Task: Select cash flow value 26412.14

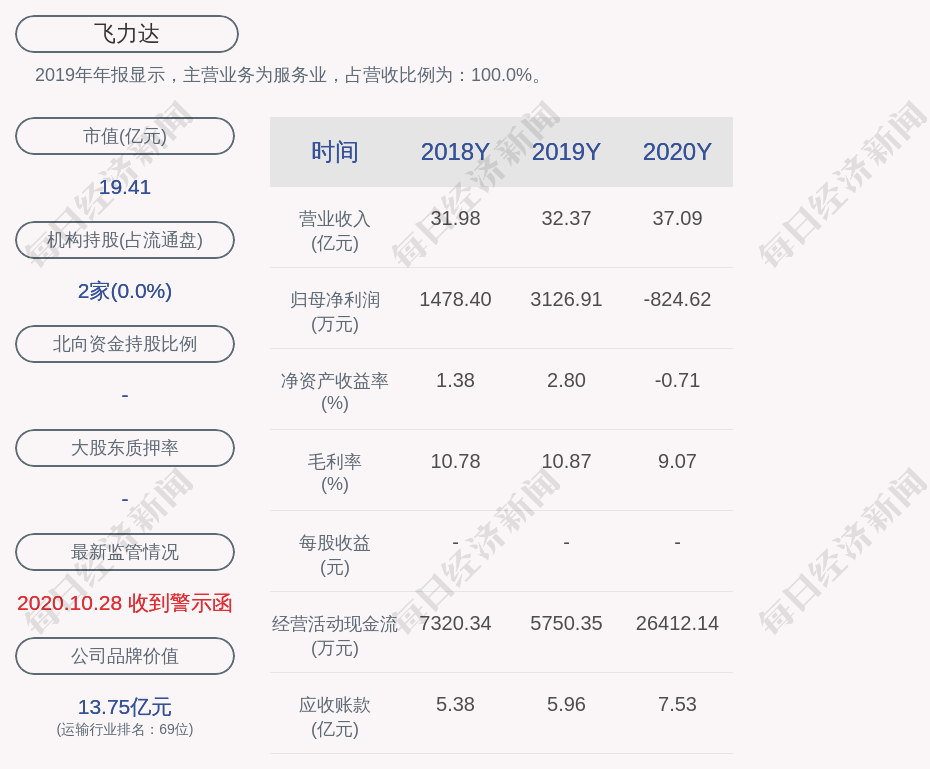Action: coord(677,623)
